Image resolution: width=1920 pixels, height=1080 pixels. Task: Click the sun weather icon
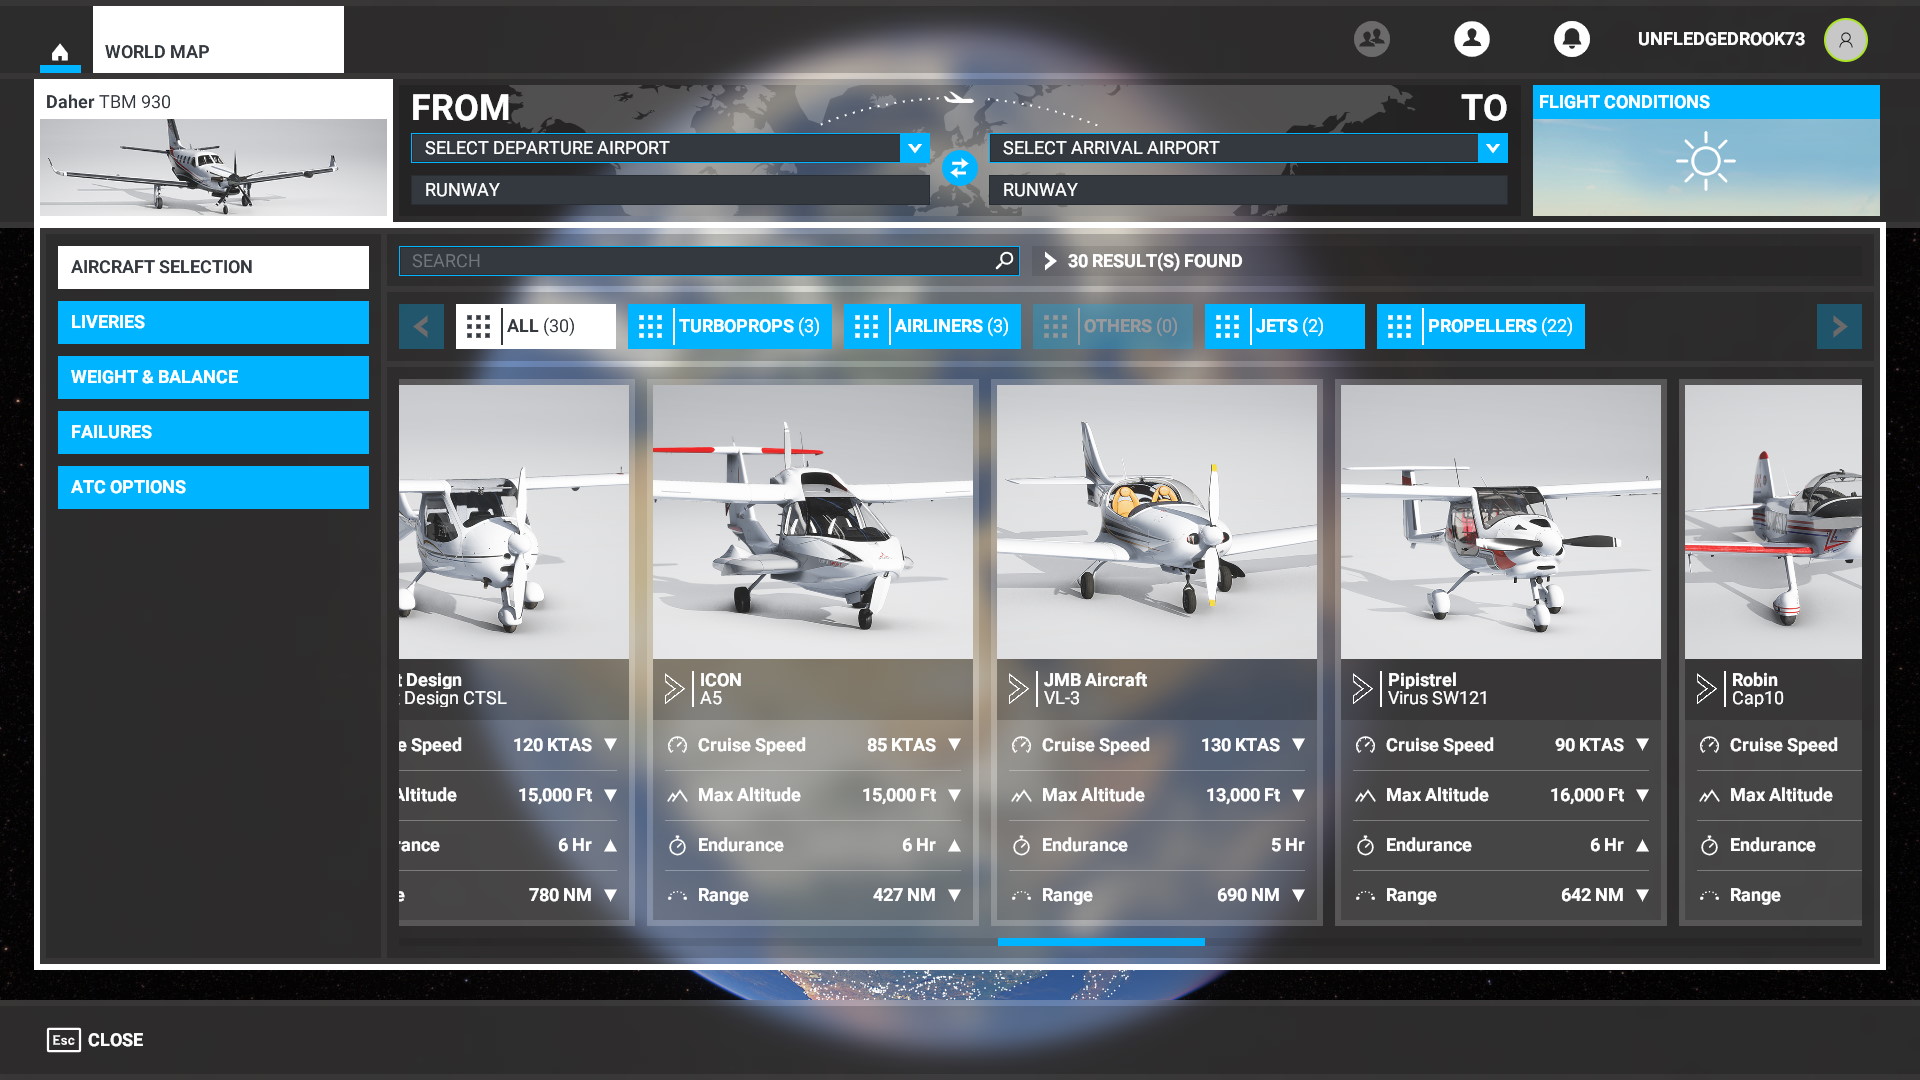tap(1705, 162)
